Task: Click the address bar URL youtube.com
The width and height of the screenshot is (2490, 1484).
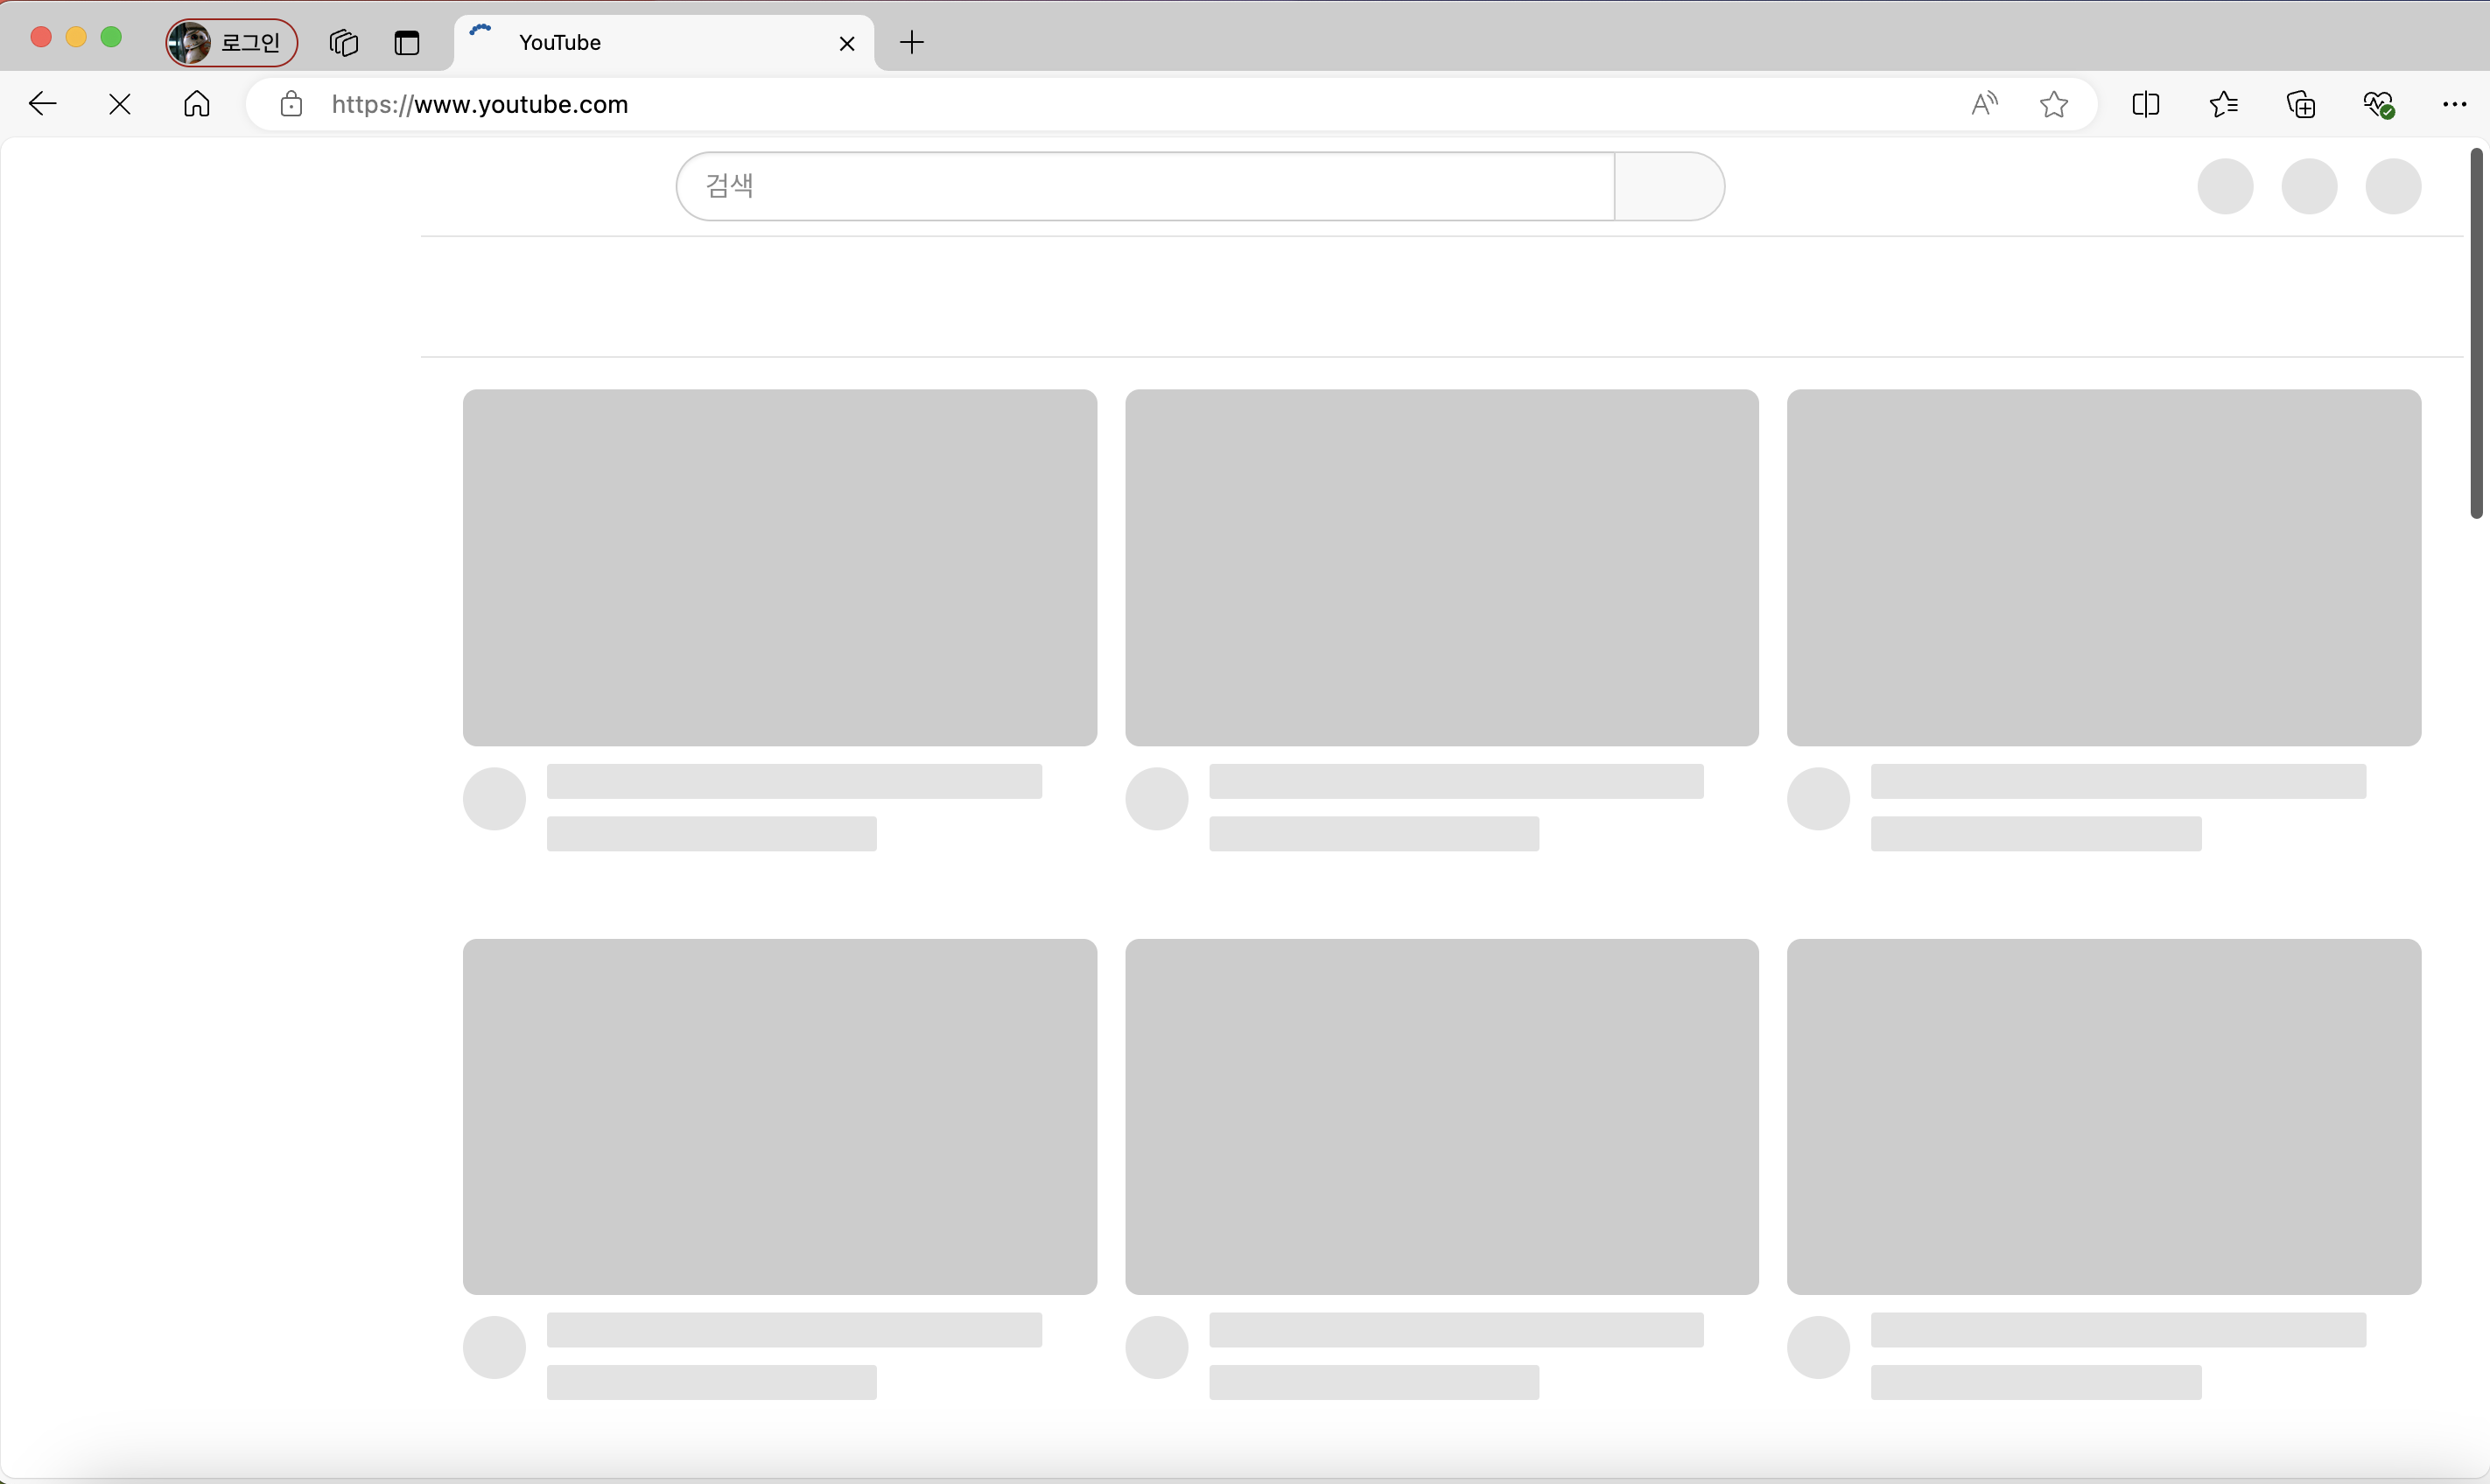Action: 480,104
